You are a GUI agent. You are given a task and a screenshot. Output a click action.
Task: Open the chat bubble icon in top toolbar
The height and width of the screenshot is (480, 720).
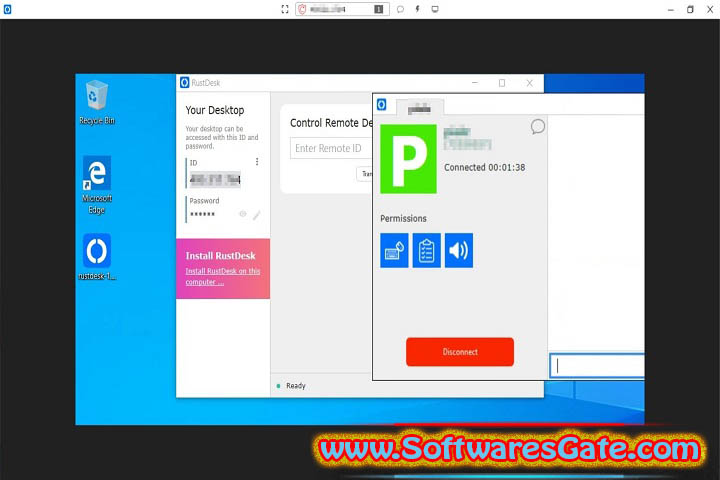(400, 9)
